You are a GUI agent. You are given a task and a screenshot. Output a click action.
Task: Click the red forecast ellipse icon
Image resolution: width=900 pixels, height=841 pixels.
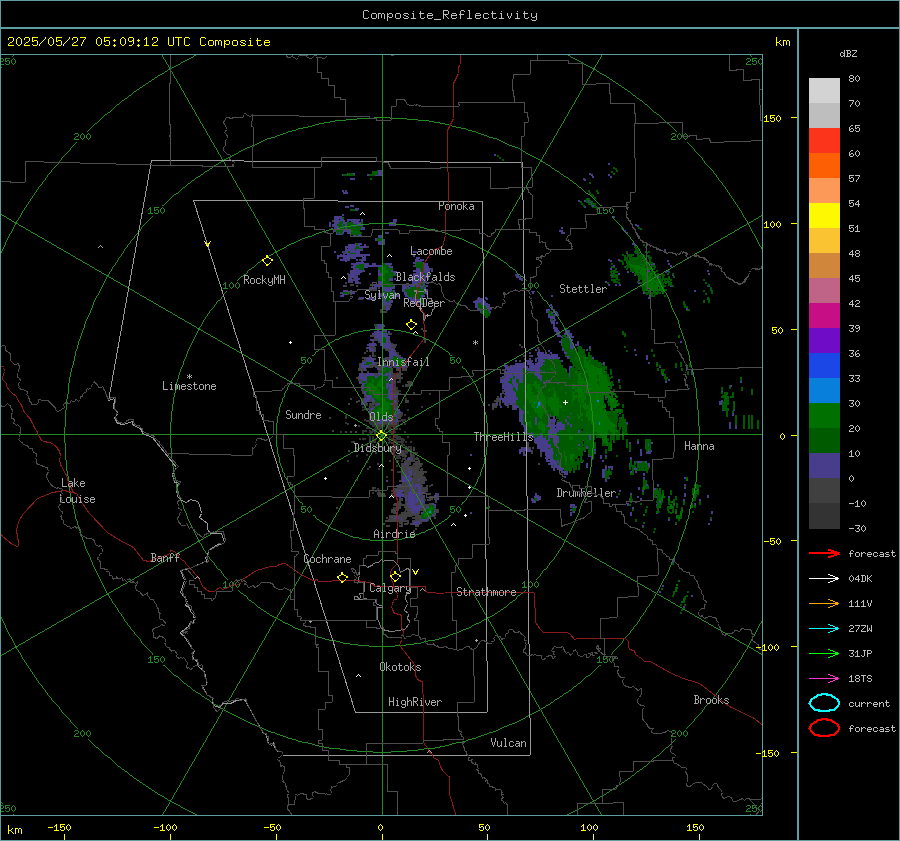[x=824, y=728]
